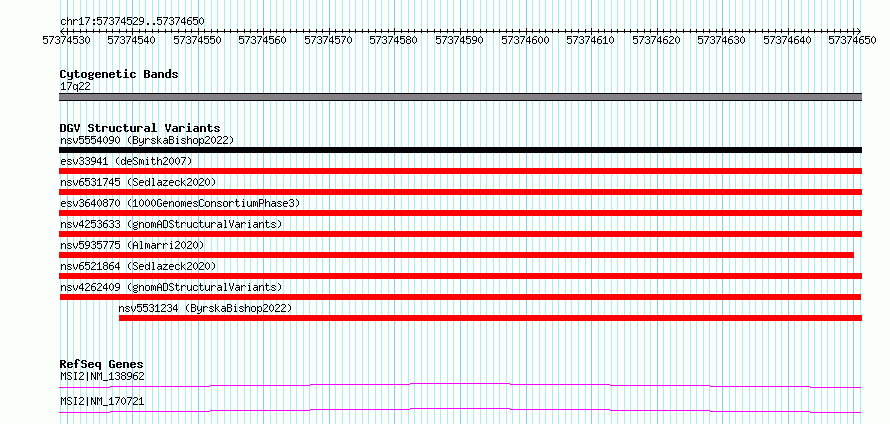
Task: Open the MSI2|NM_138962 gene label
Action: [102, 376]
